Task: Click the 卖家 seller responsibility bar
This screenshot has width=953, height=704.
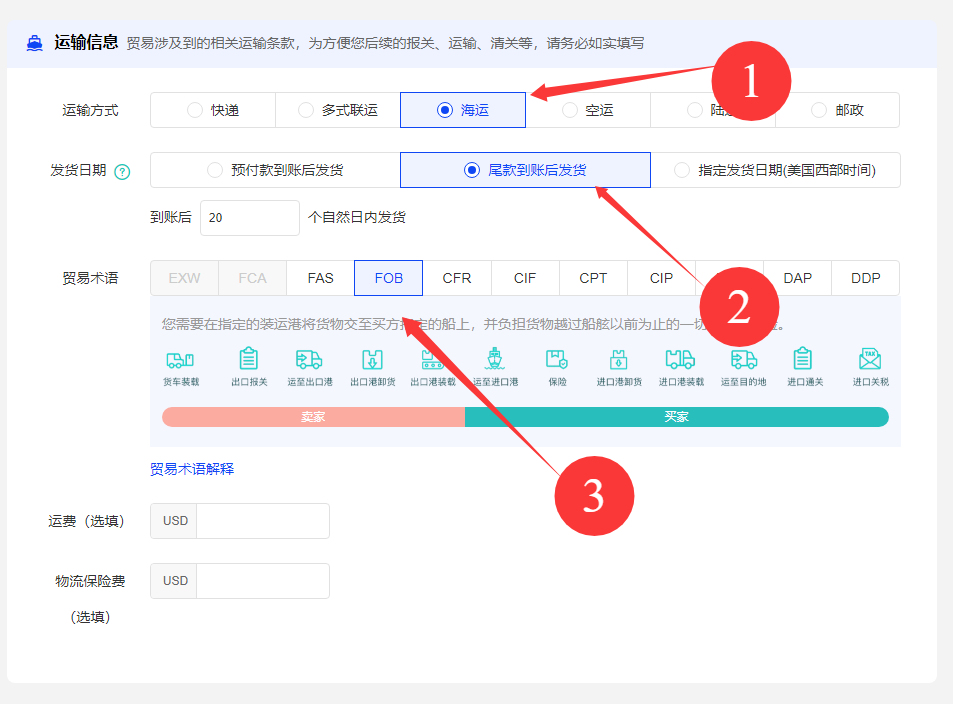Action: click(x=313, y=417)
